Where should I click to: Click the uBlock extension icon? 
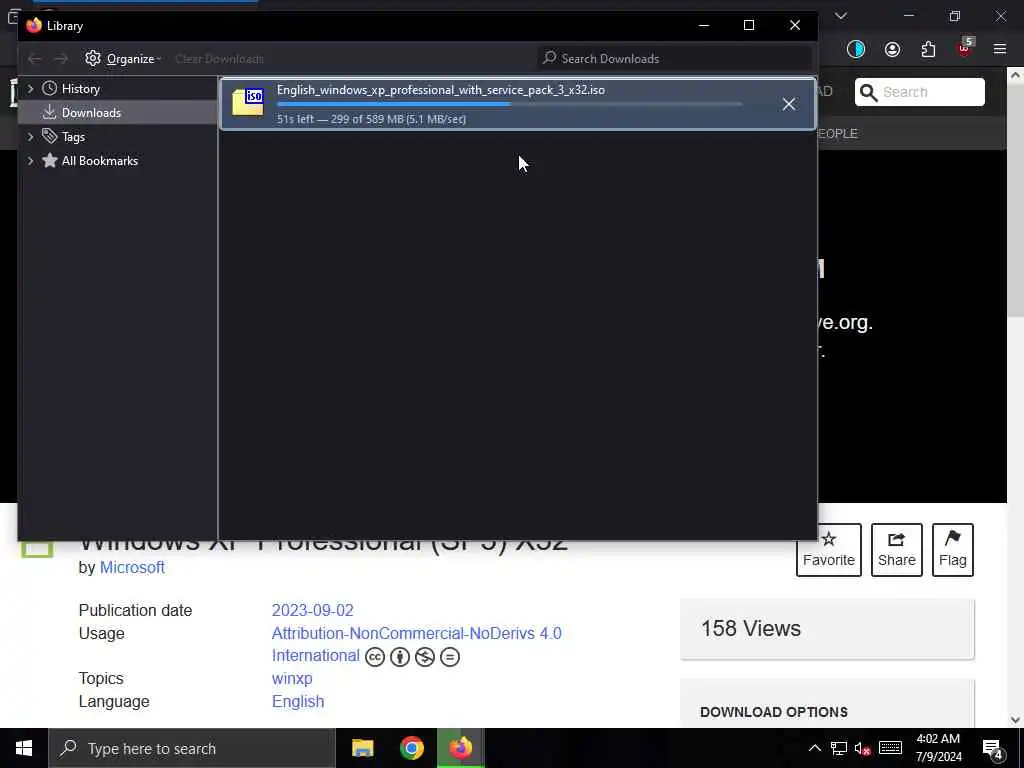tap(965, 48)
